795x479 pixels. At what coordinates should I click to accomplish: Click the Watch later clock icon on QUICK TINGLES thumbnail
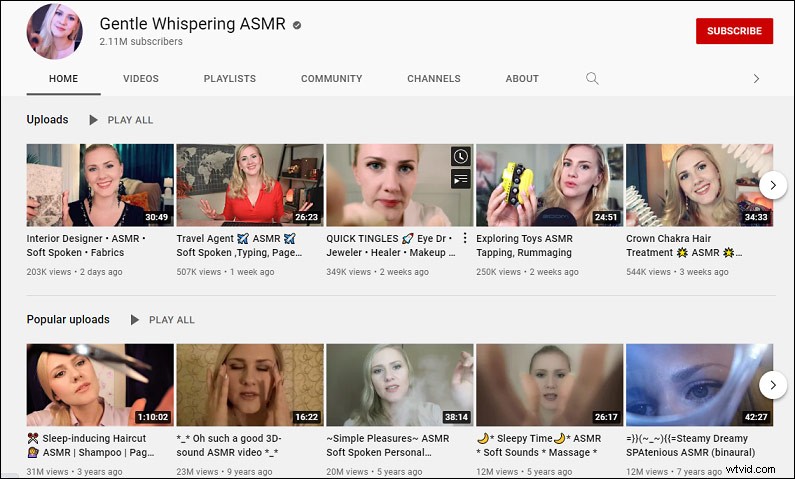pos(460,157)
